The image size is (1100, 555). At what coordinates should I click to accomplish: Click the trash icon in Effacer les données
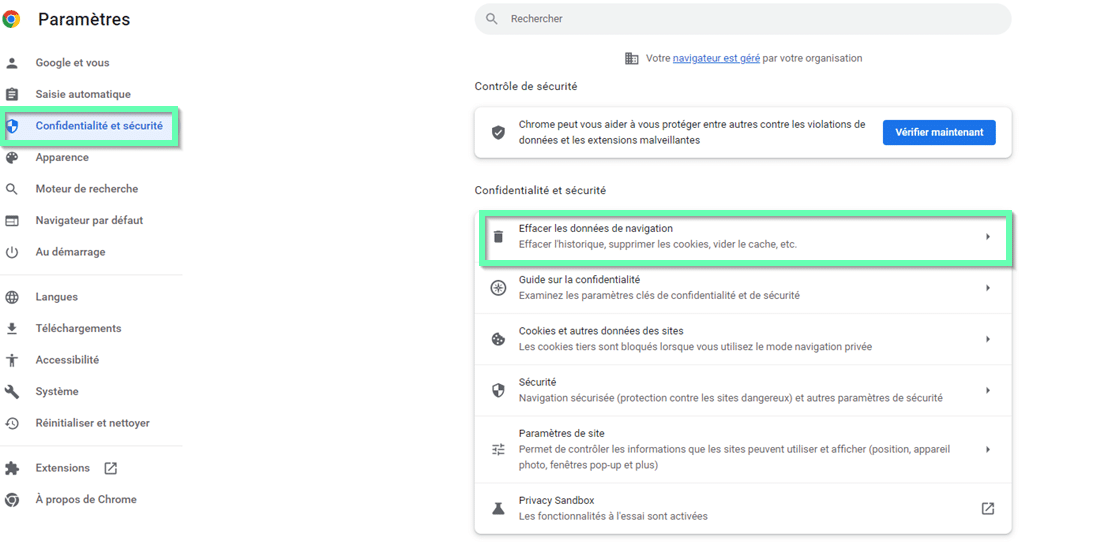pos(498,236)
